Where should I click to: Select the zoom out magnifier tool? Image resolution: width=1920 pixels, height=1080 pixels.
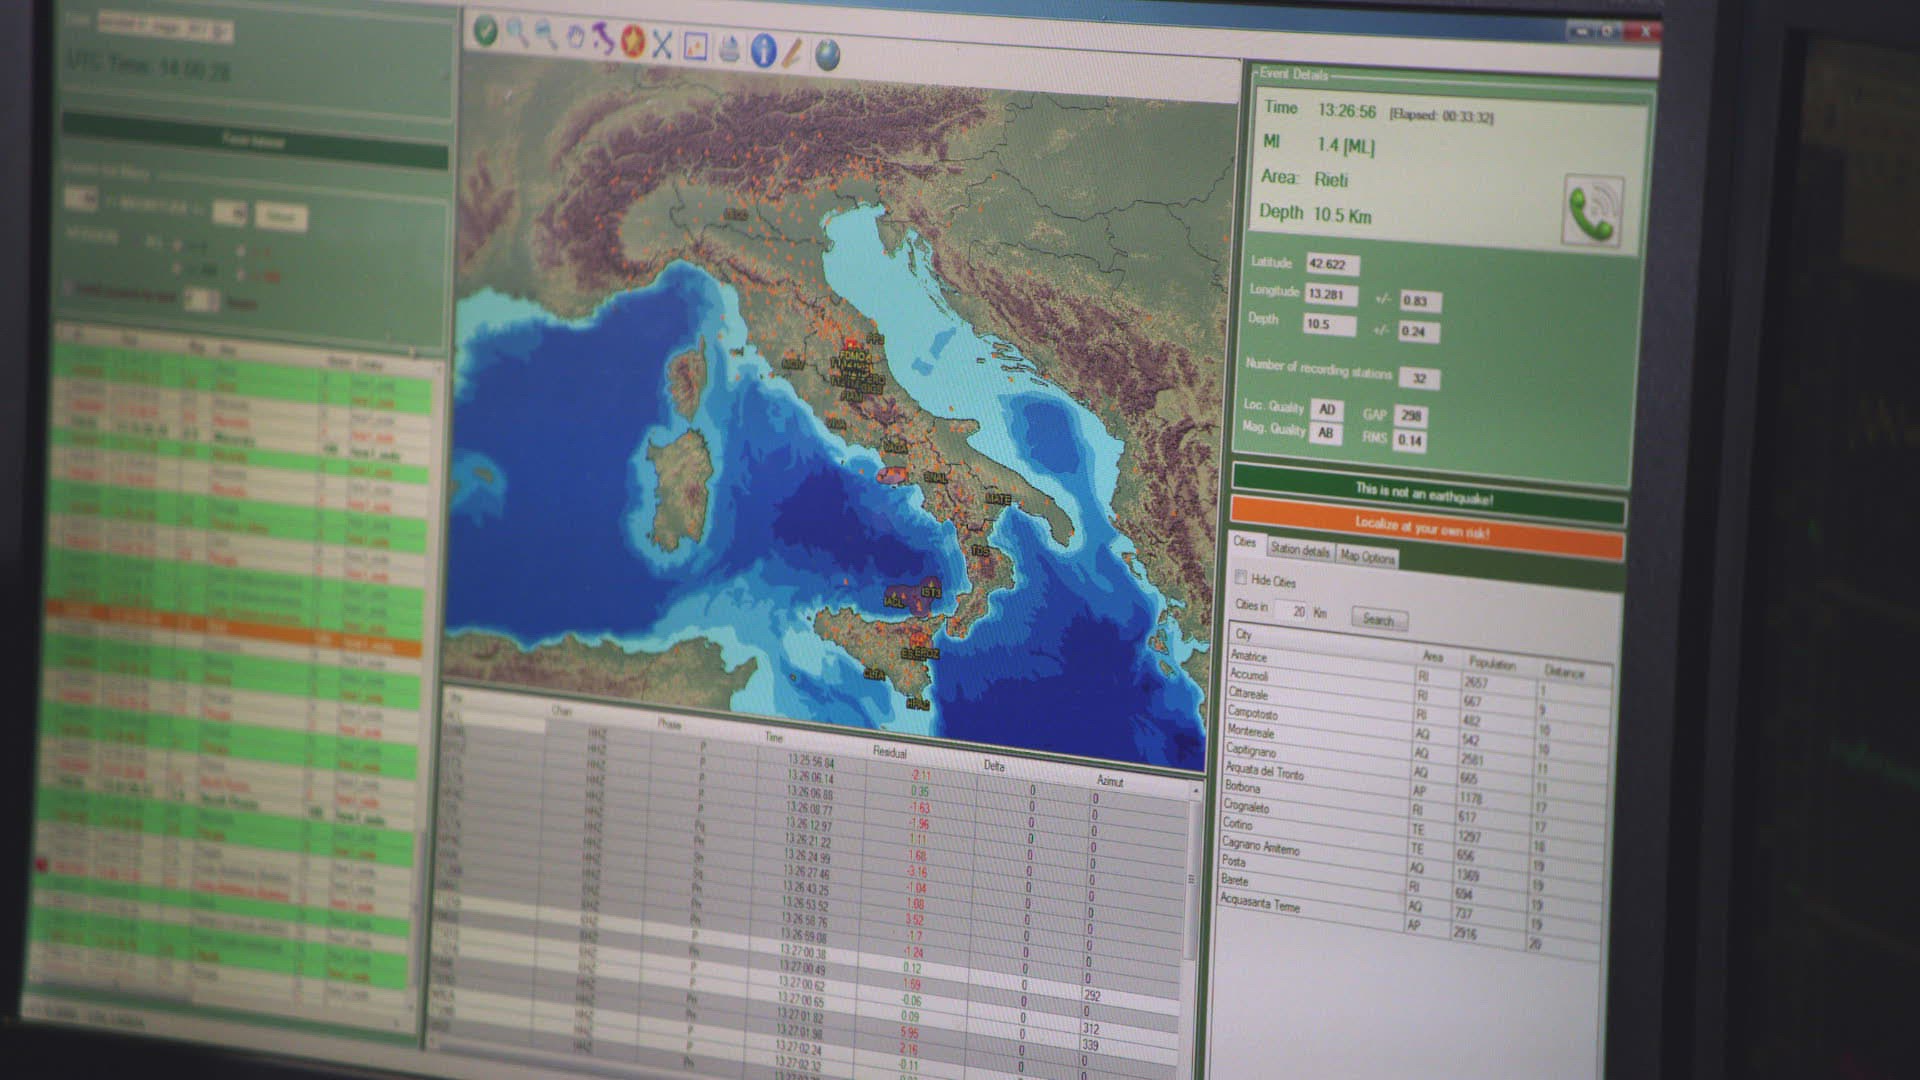pyautogui.click(x=545, y=35)
